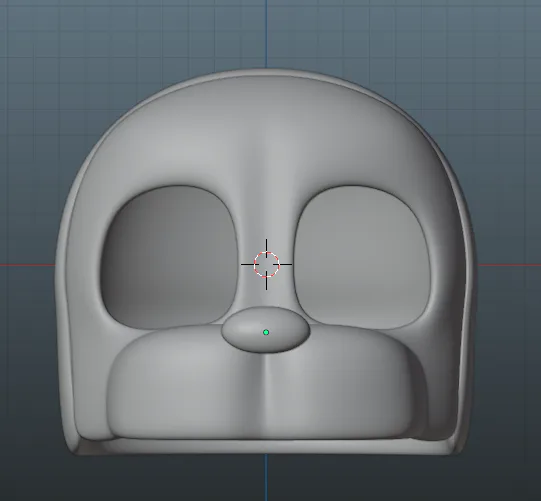Click inside the left eye socket
The width and height of the screenshot is (541, 501).
(x=170, y=257)
